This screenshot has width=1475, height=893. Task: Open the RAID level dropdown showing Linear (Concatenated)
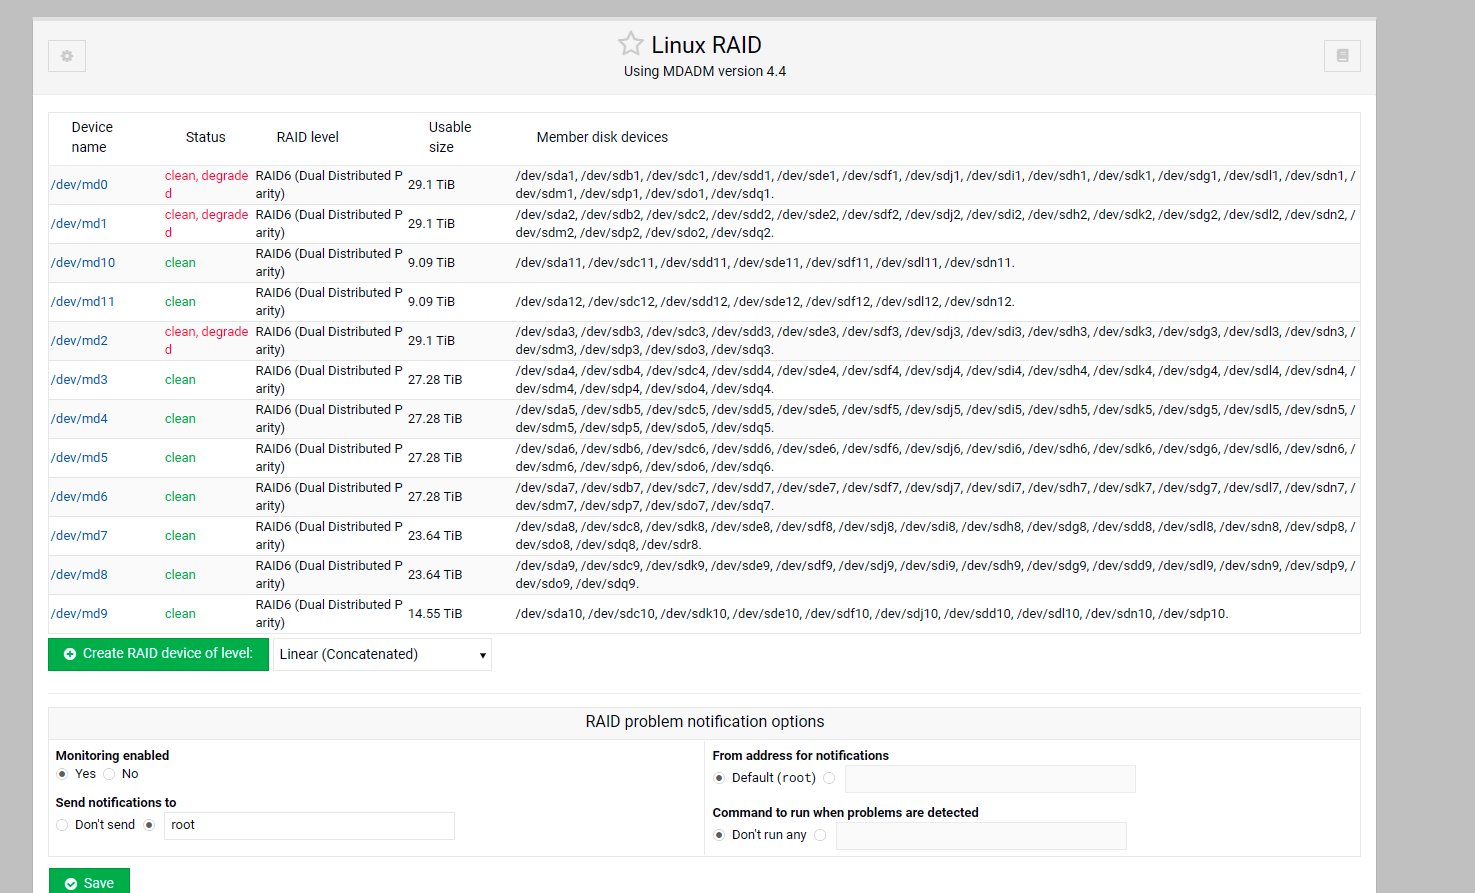[x=382, y=654]
